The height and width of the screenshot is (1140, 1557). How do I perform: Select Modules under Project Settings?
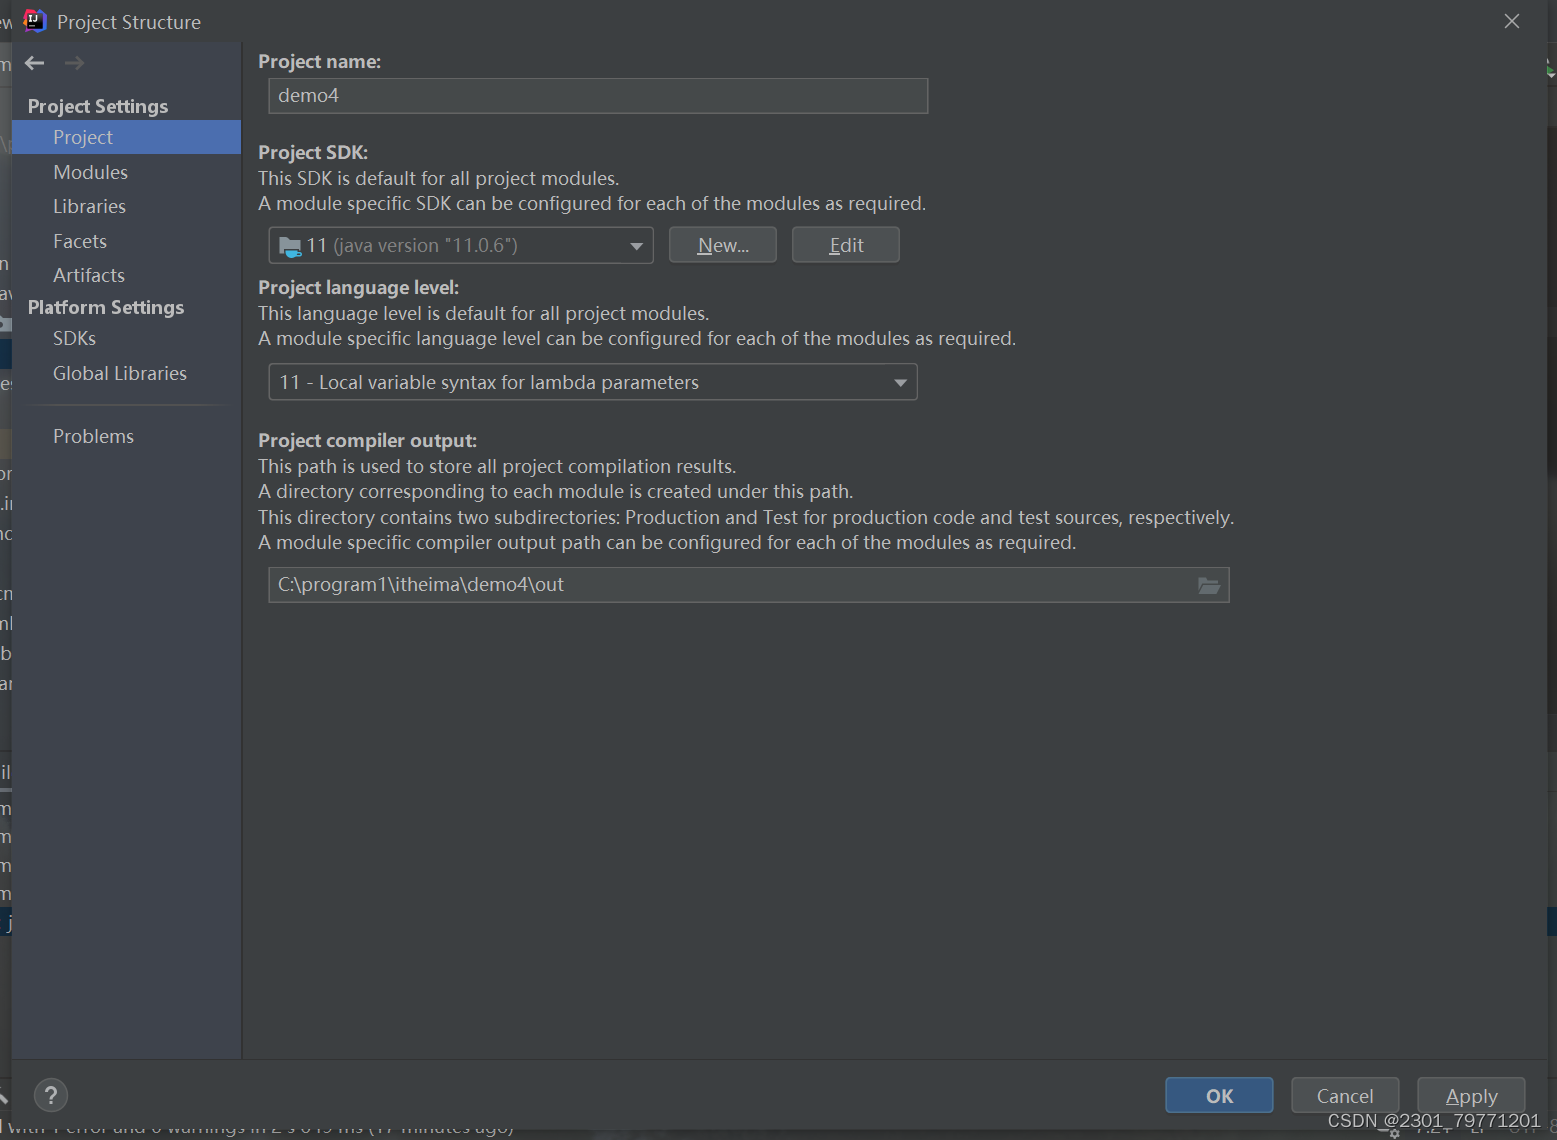click(90, 171)
